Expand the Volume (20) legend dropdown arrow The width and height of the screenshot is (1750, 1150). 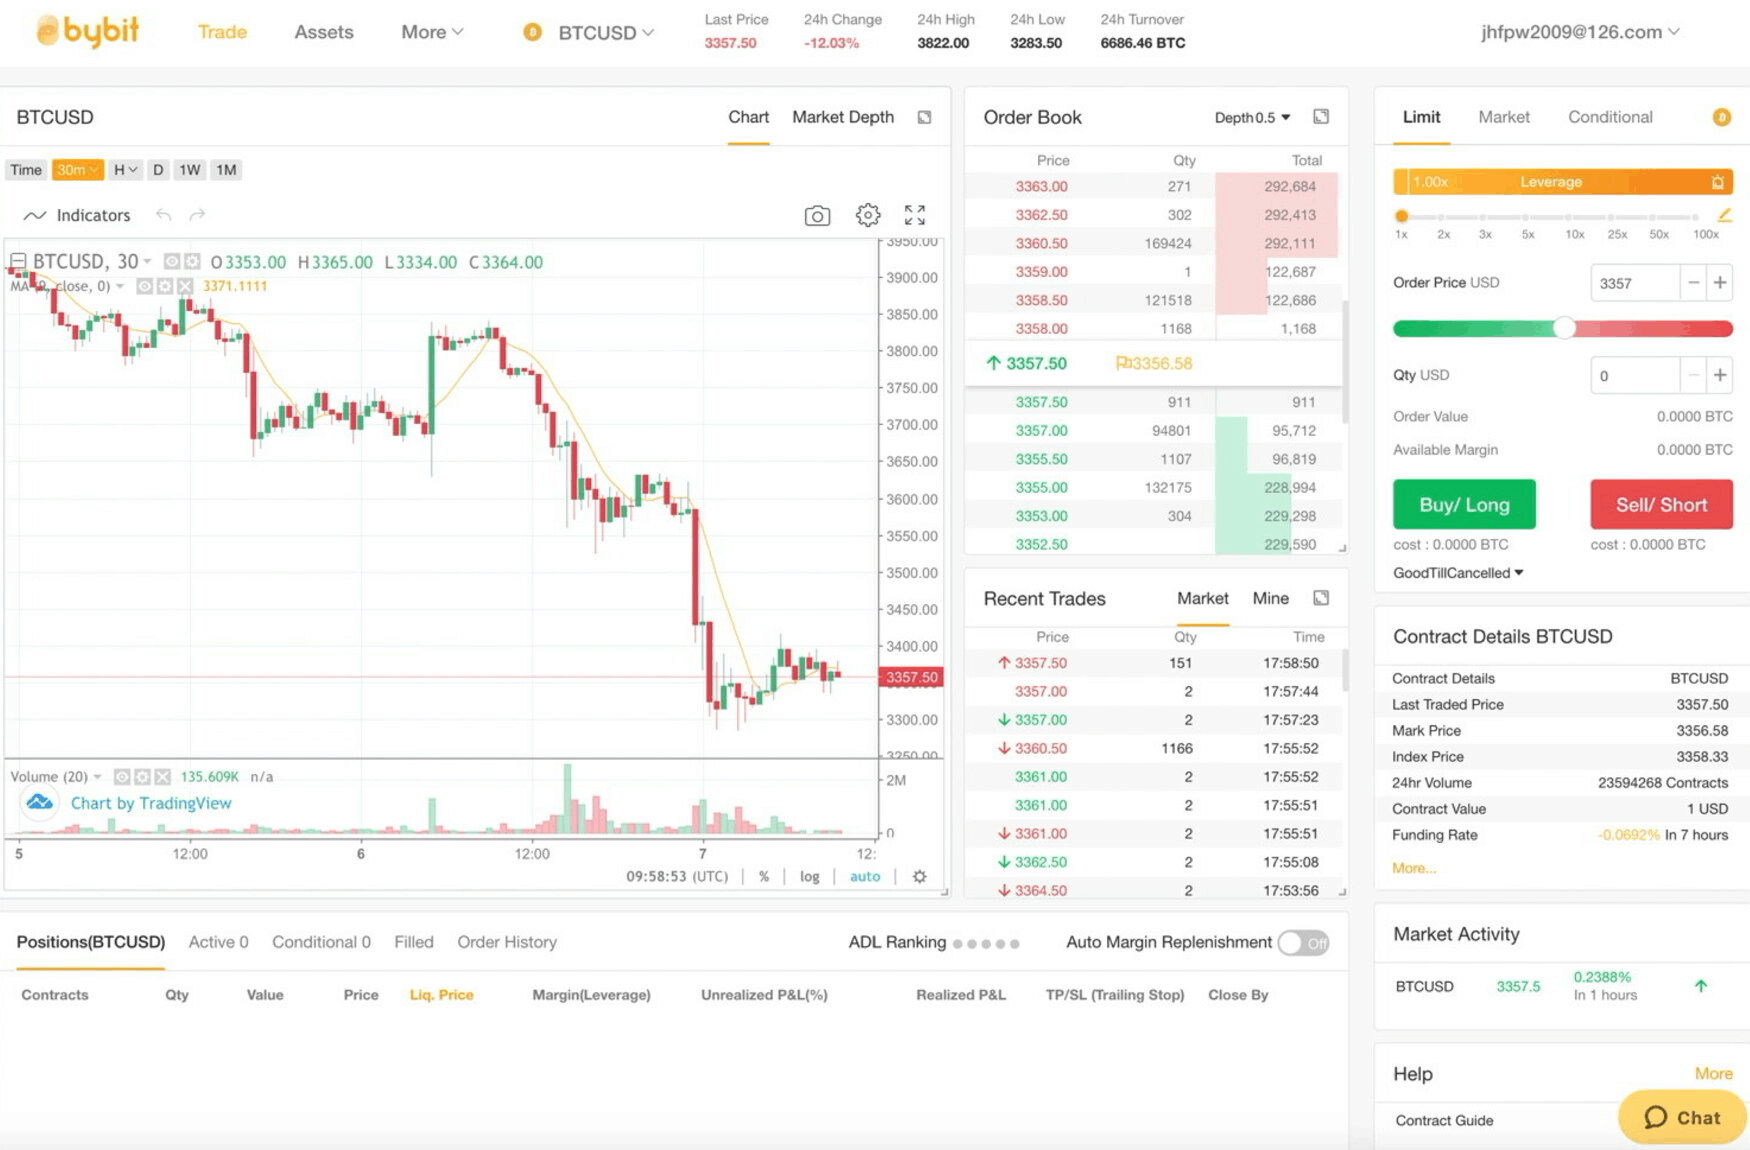tap(97, 777)
